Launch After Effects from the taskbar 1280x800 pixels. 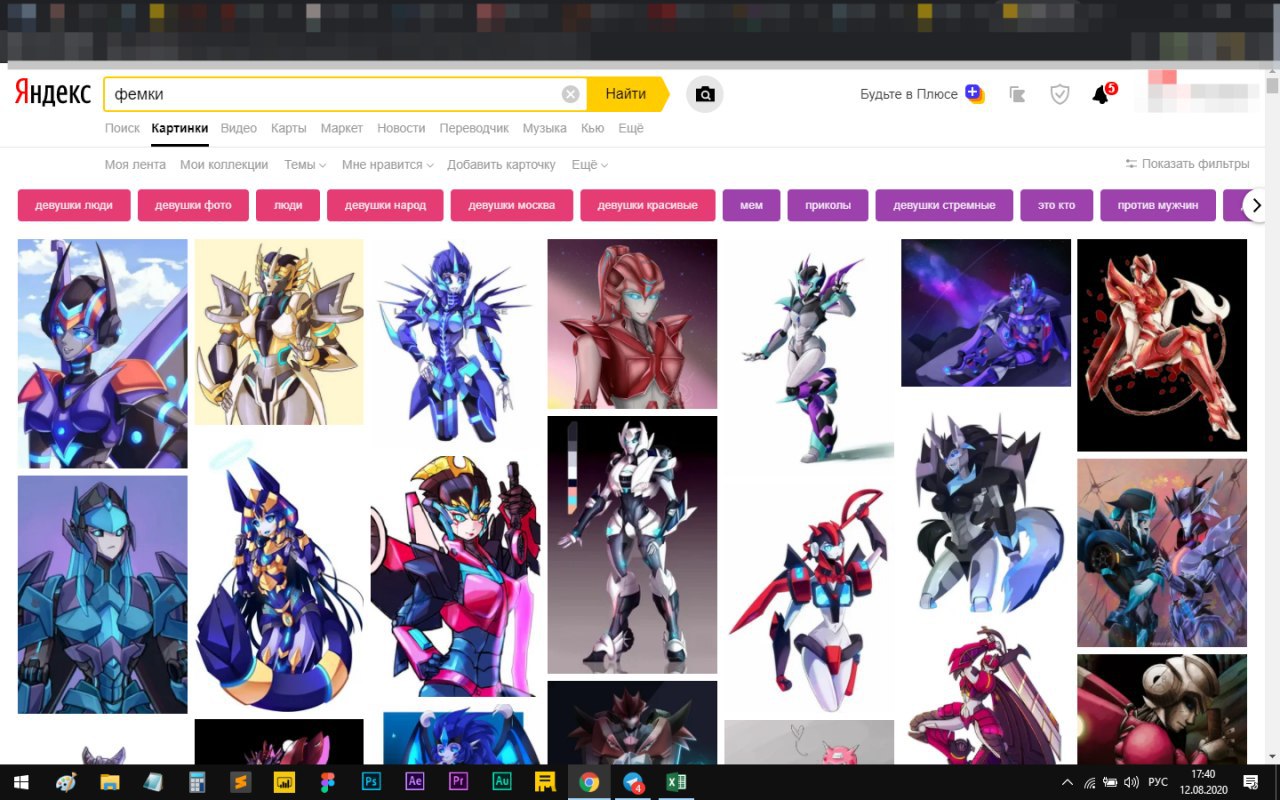point(415,782)
